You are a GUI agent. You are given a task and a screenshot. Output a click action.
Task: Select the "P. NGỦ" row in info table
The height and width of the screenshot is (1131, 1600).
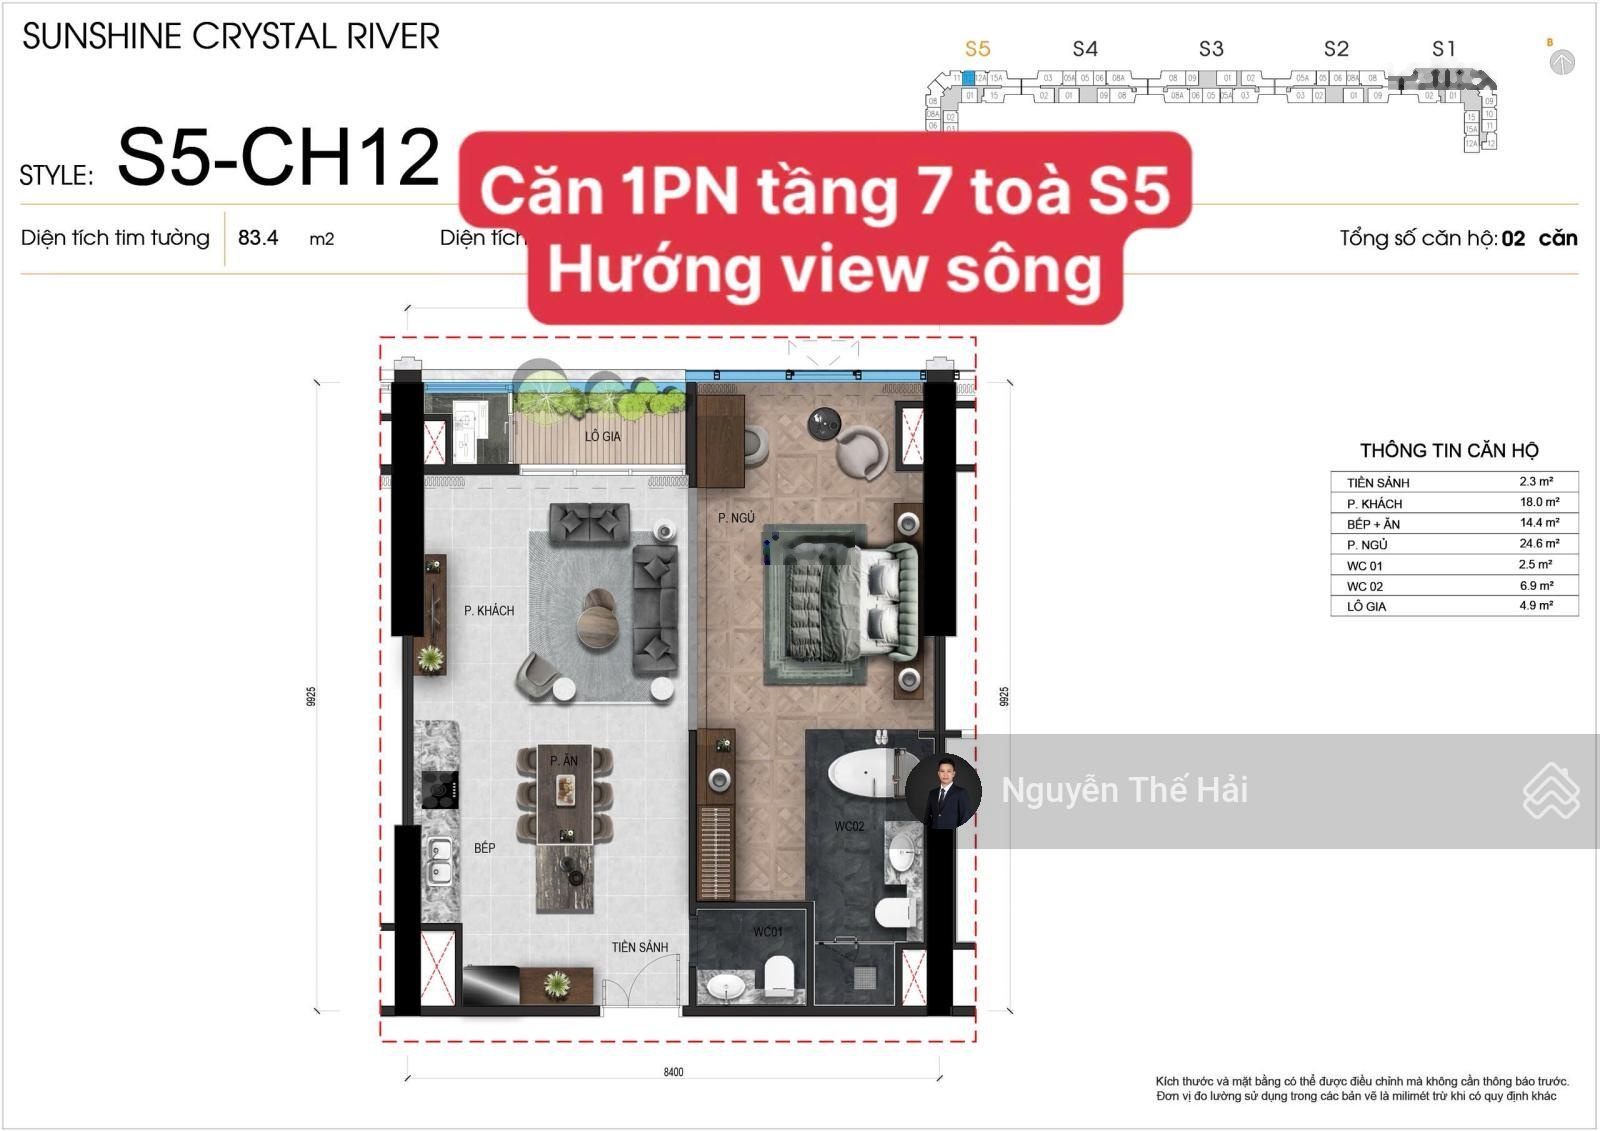click(1455, 545)
